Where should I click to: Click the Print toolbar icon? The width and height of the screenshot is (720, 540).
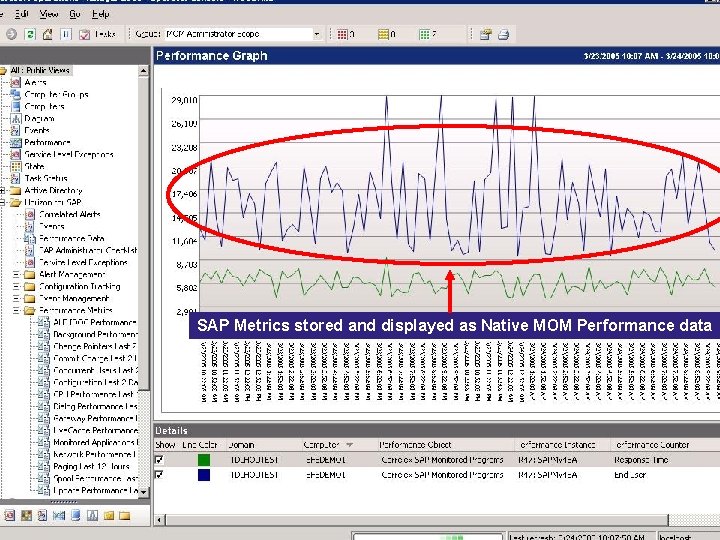[504, 34]
